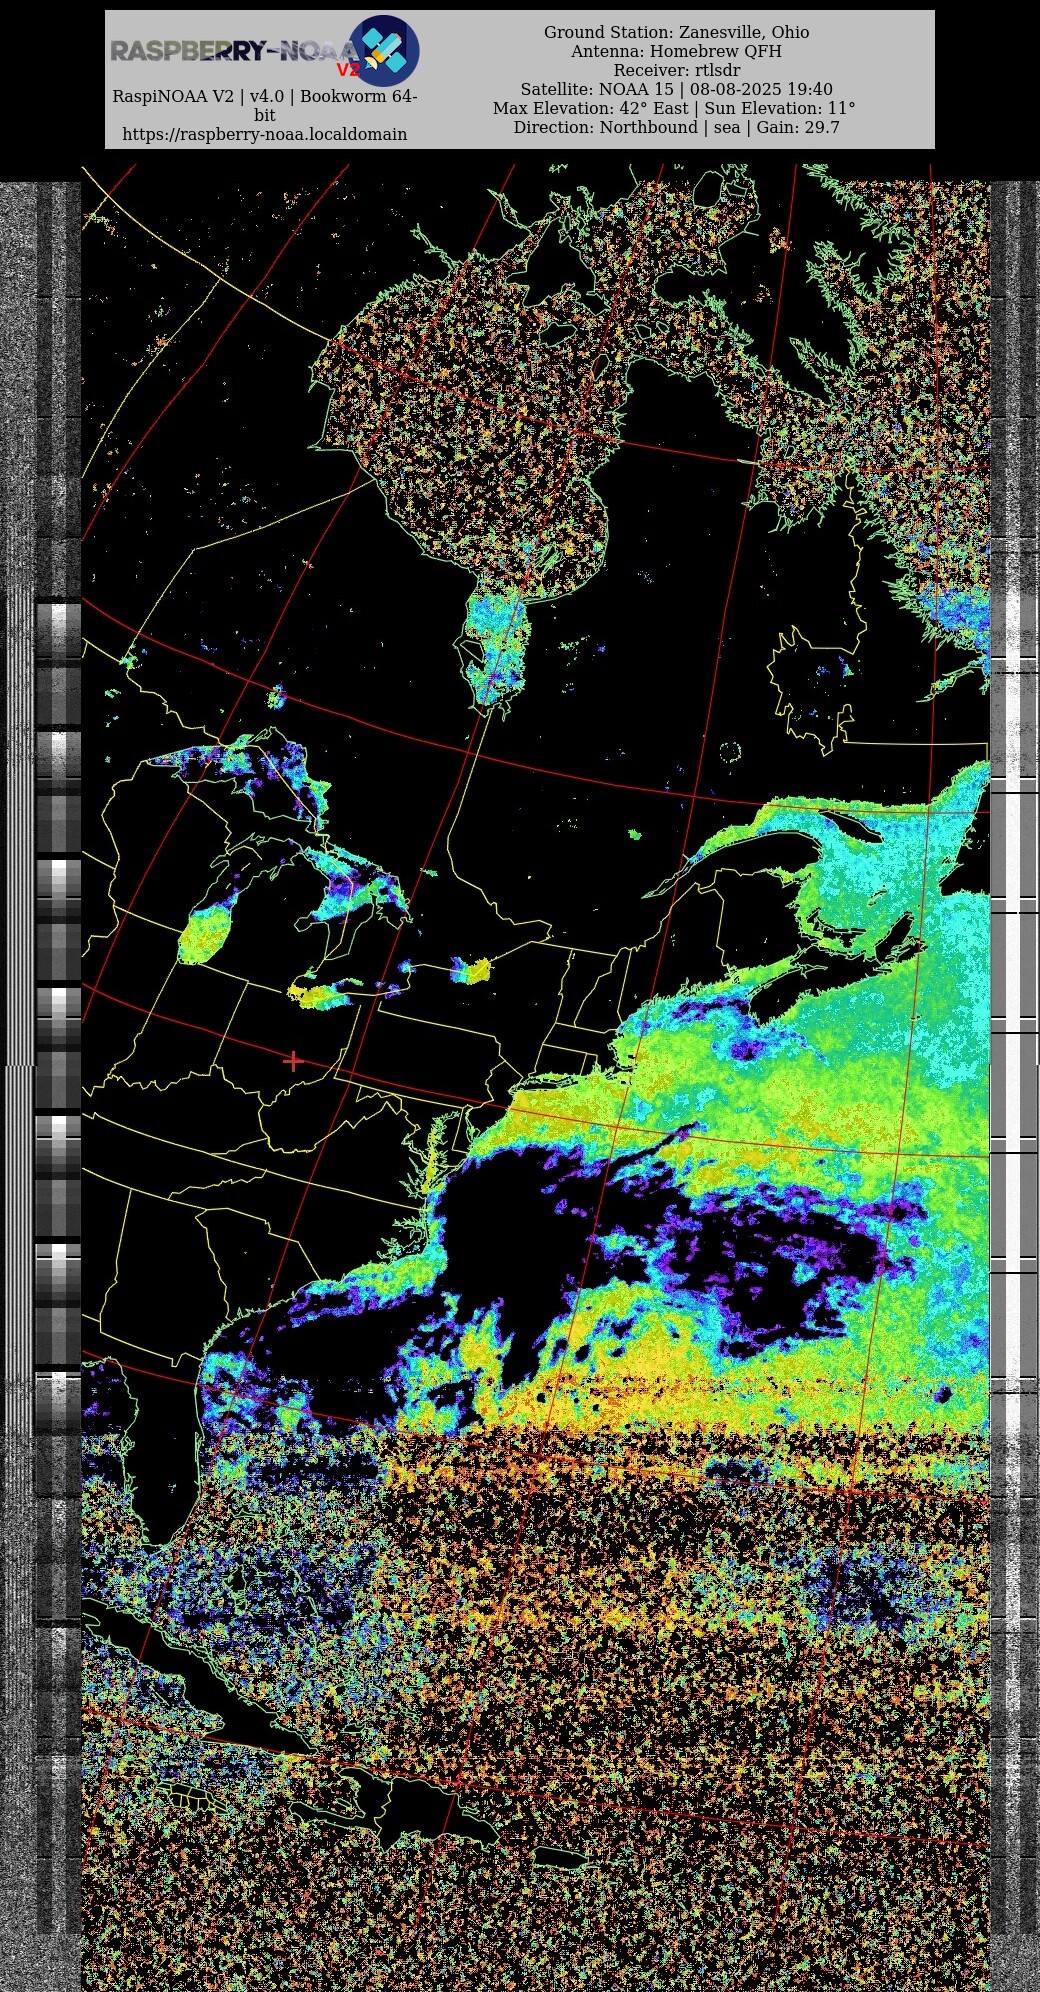Click the red V2 badge on logo

[347, 70]
